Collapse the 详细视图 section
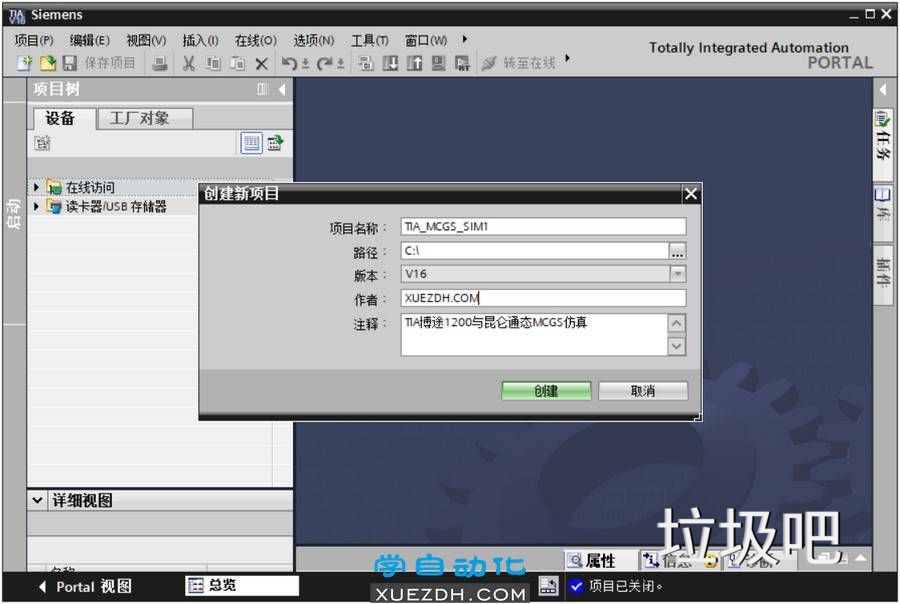 tap(38, 500)
